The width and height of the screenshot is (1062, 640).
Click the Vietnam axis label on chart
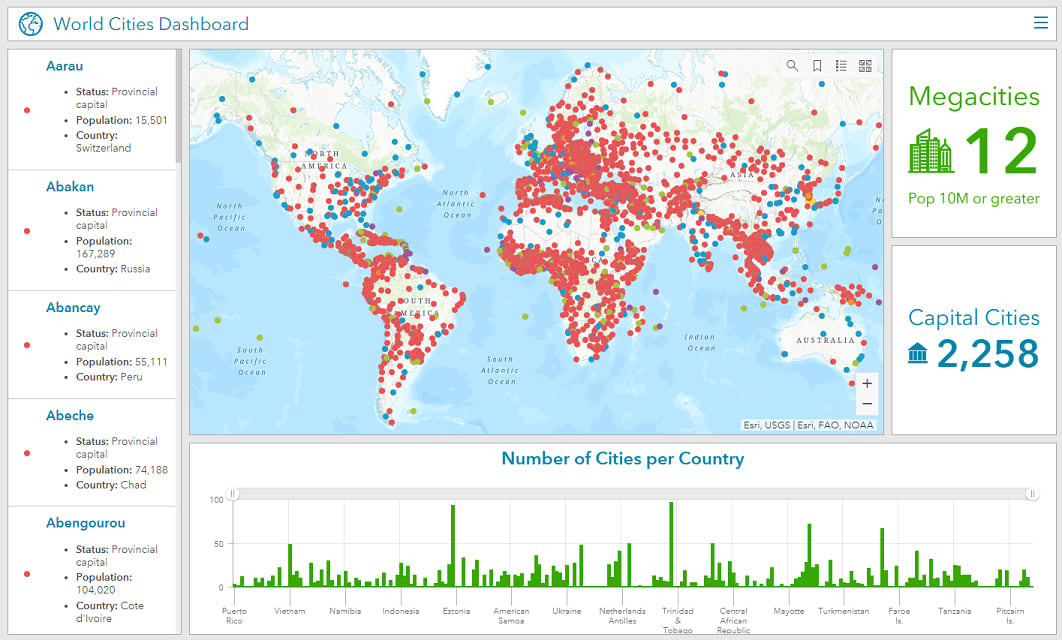289,611
